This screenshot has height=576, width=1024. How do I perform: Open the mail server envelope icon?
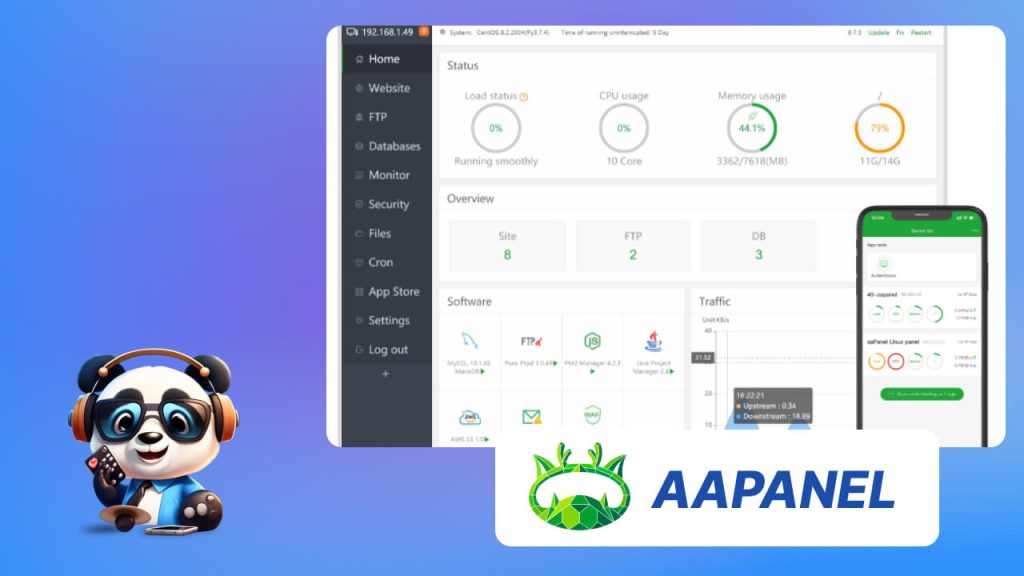pyautogui.click(x=532, y=416)
